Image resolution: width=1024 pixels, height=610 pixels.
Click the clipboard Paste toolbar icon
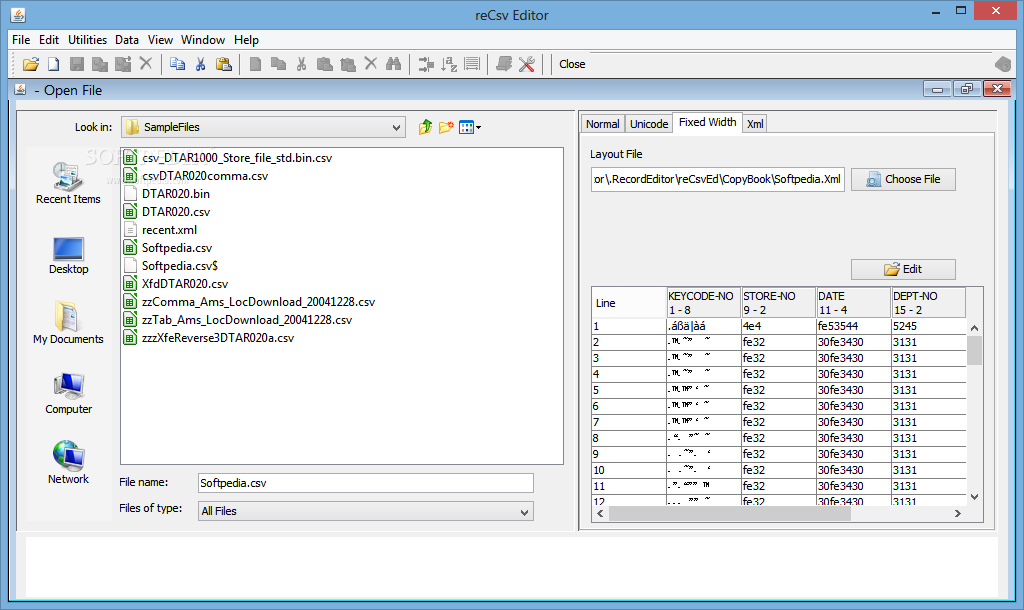[223, 64]
